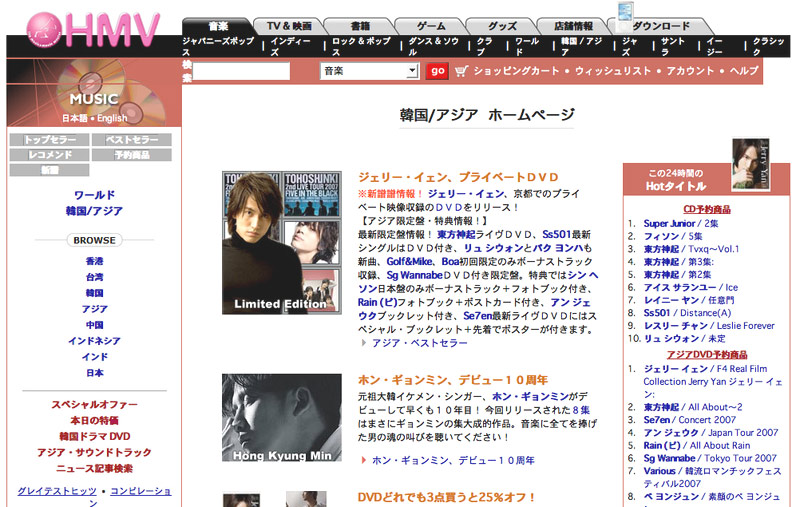The height and width of the screenshot is (507, 800).
Task: Open 東方神起 / All About~2 entry
Action: [693, 407]
